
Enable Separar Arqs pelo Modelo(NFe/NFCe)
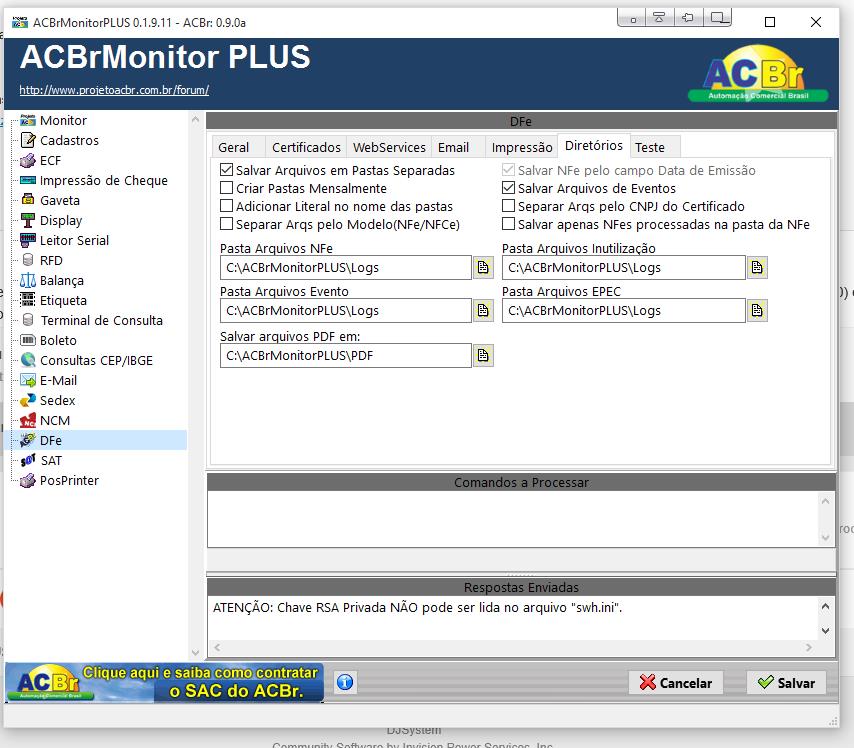tap(227, 224)
